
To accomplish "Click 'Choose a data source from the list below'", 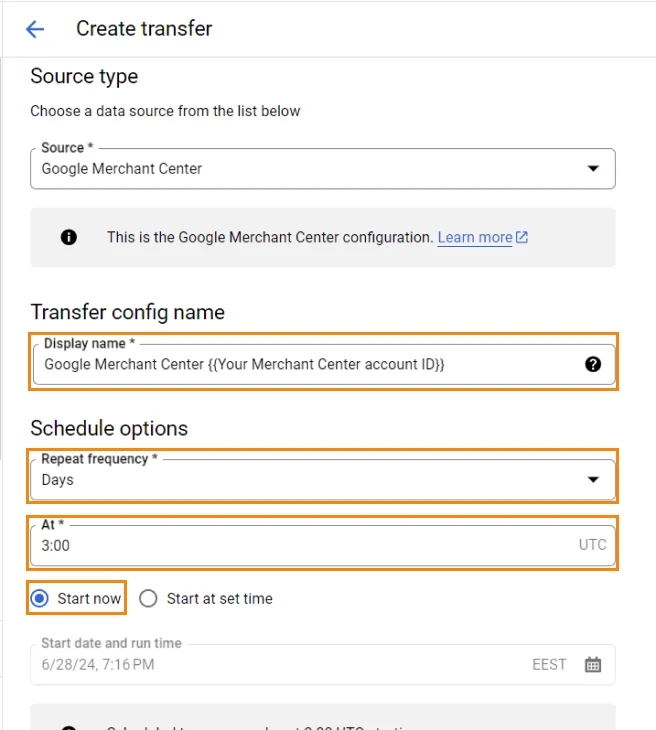I will tap(165, 111).
